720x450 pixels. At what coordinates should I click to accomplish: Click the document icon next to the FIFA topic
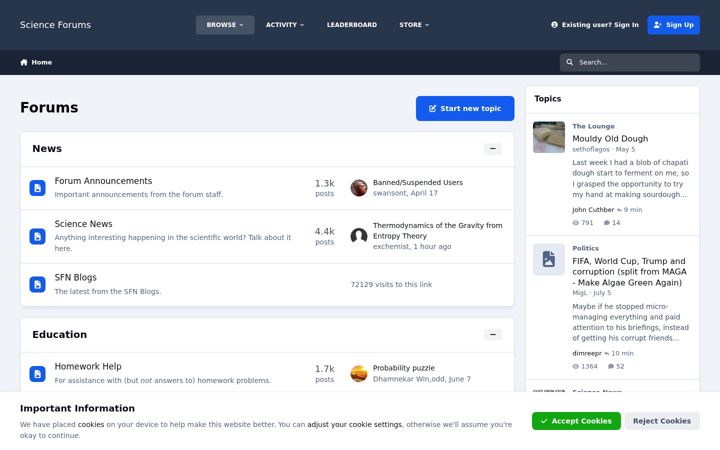pyautogui.click(x=549, y=259)
